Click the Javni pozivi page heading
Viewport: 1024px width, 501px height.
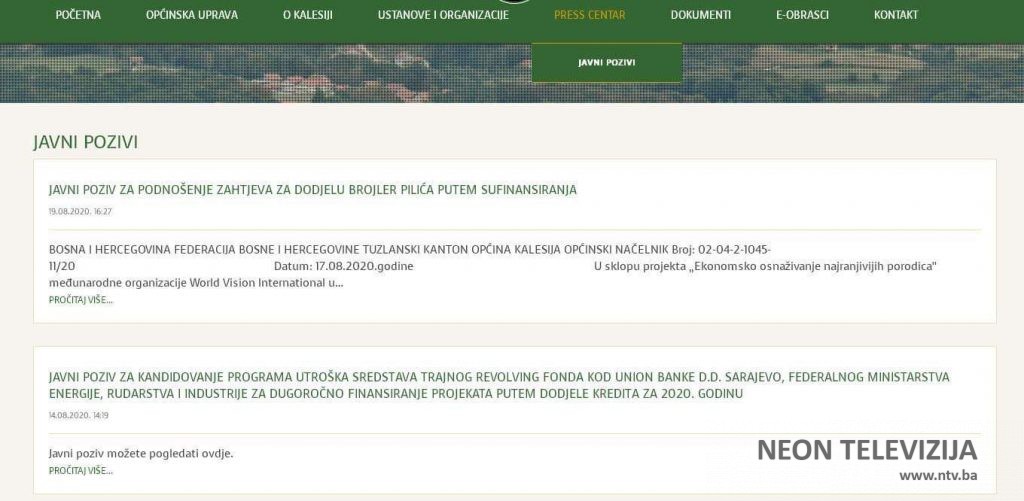tap(85, 142)
